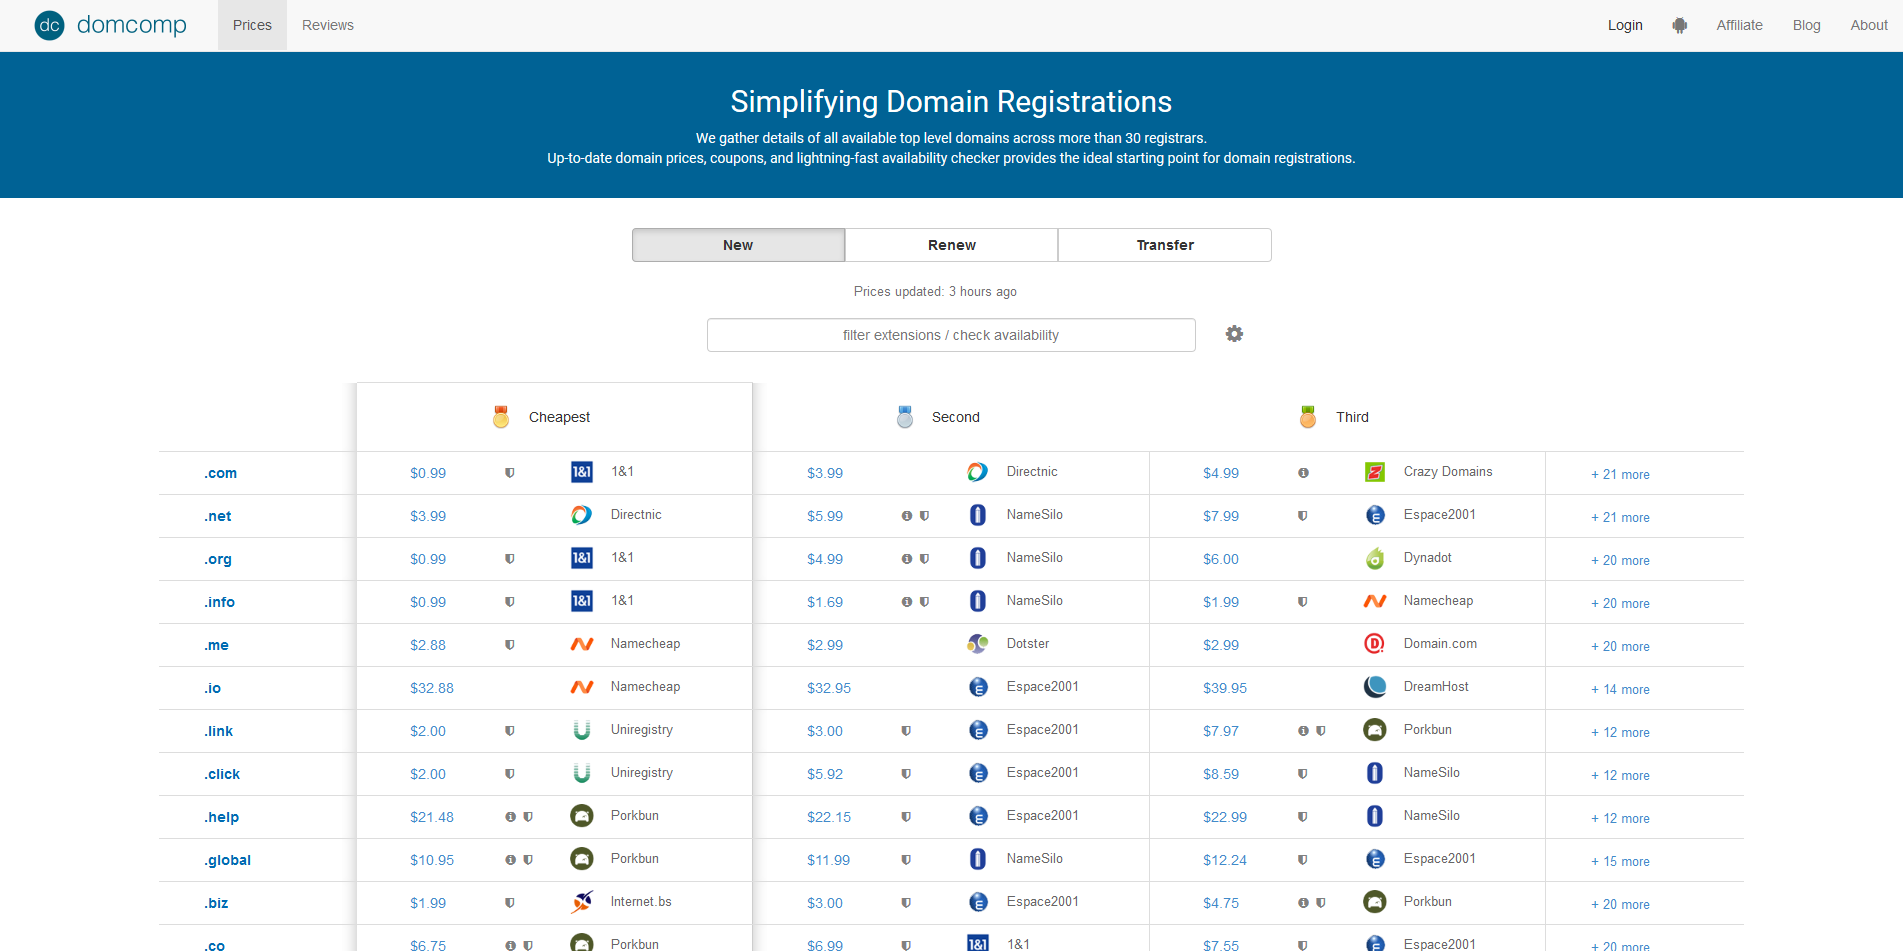Open the .org extension link

click(x=218, y=559)
